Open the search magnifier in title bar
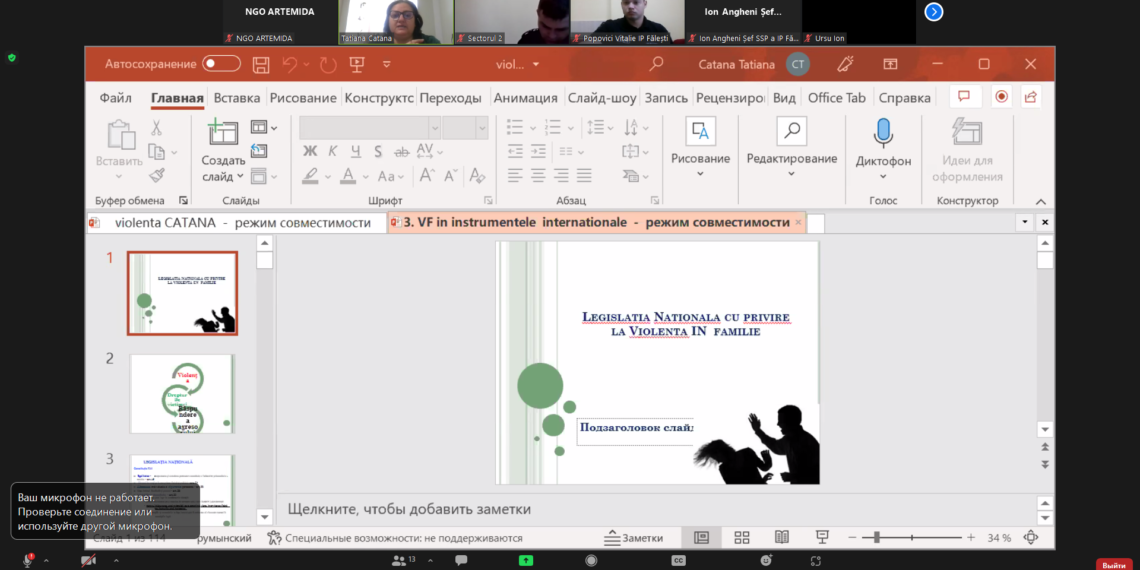The width and height of the screenshot is (1140, 570). [x=656, y=64]
